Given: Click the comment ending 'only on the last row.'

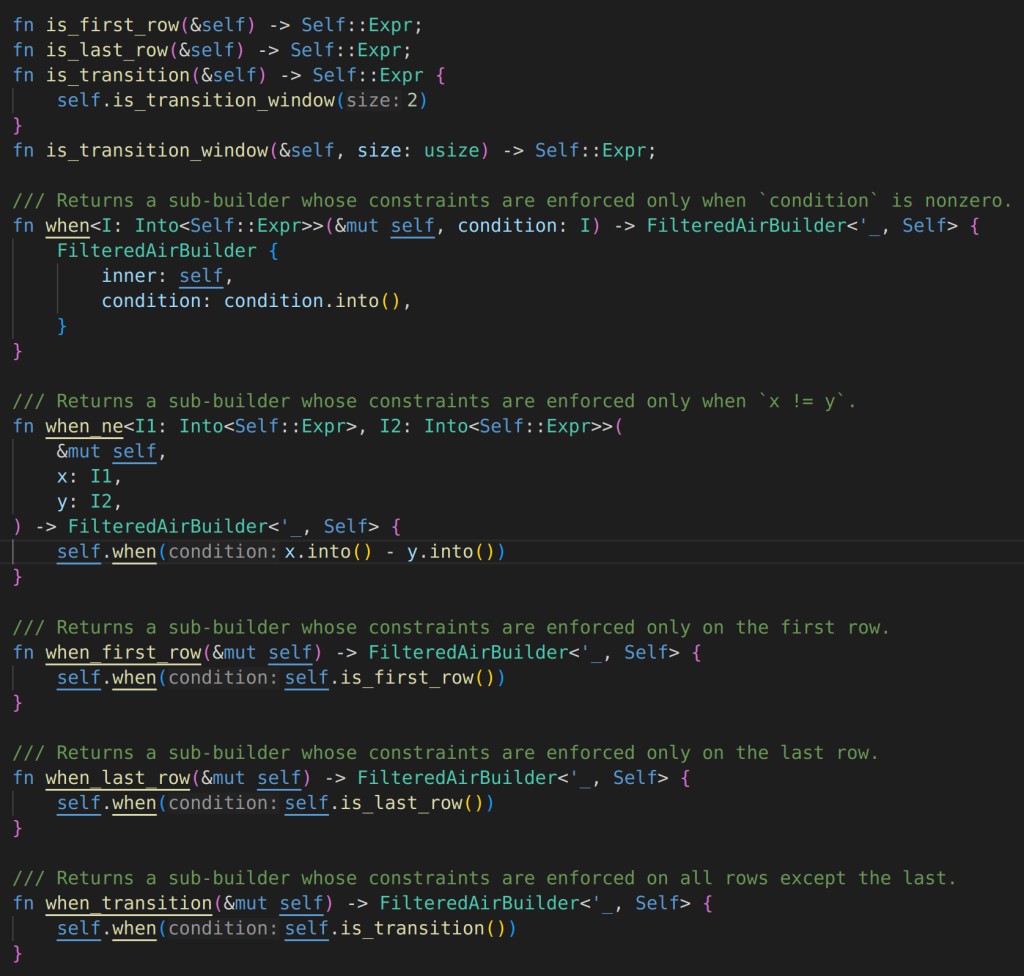Looking at the screenshot, I should coord(445,753).
